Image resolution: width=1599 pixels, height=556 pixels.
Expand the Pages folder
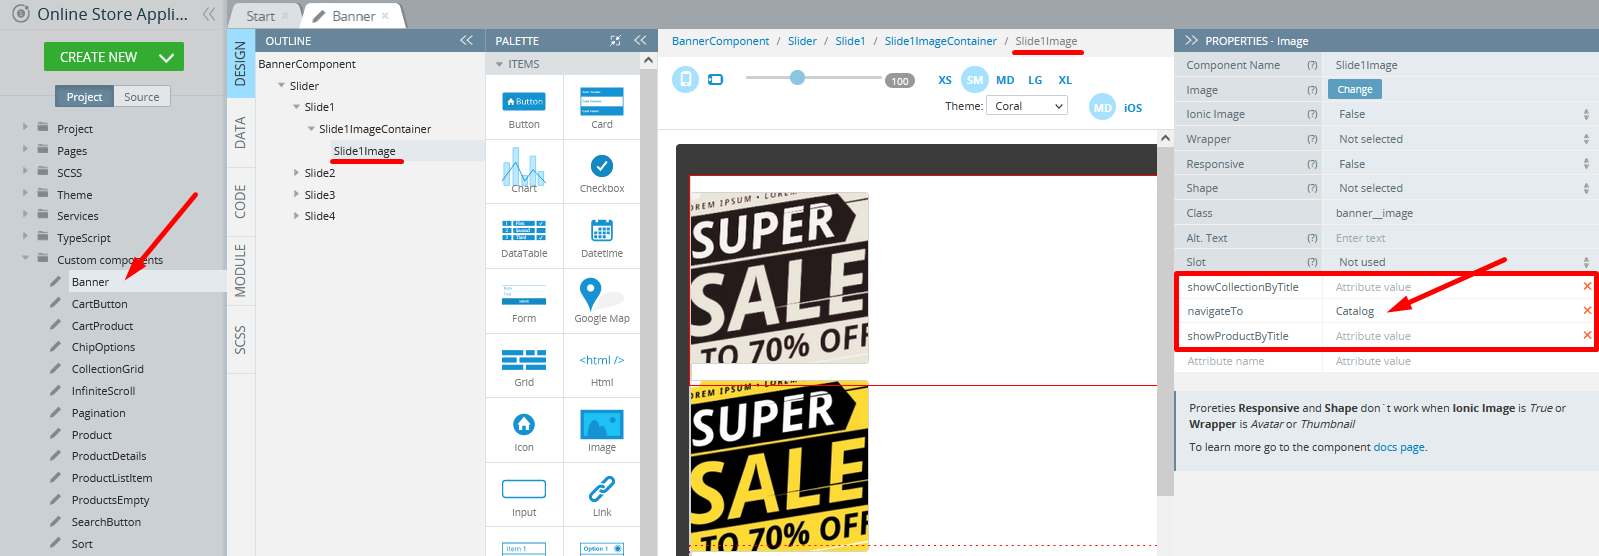click(x=25, y=150)
